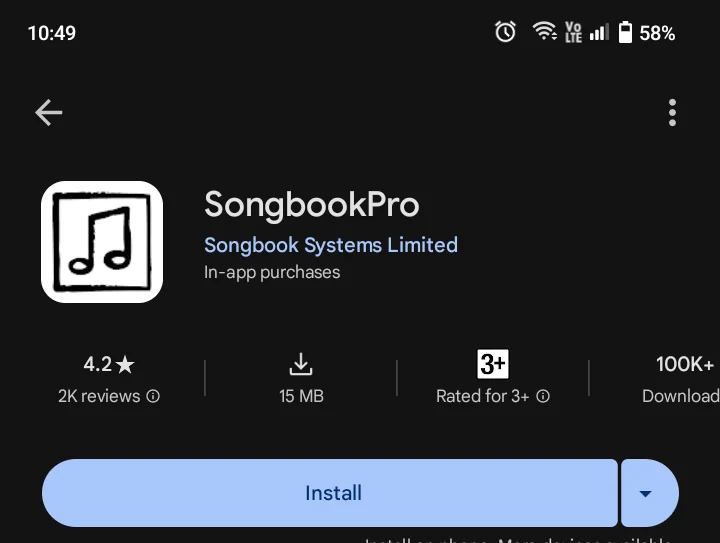Tap the SongbookPro music note app icon

[x=102, y=242]
